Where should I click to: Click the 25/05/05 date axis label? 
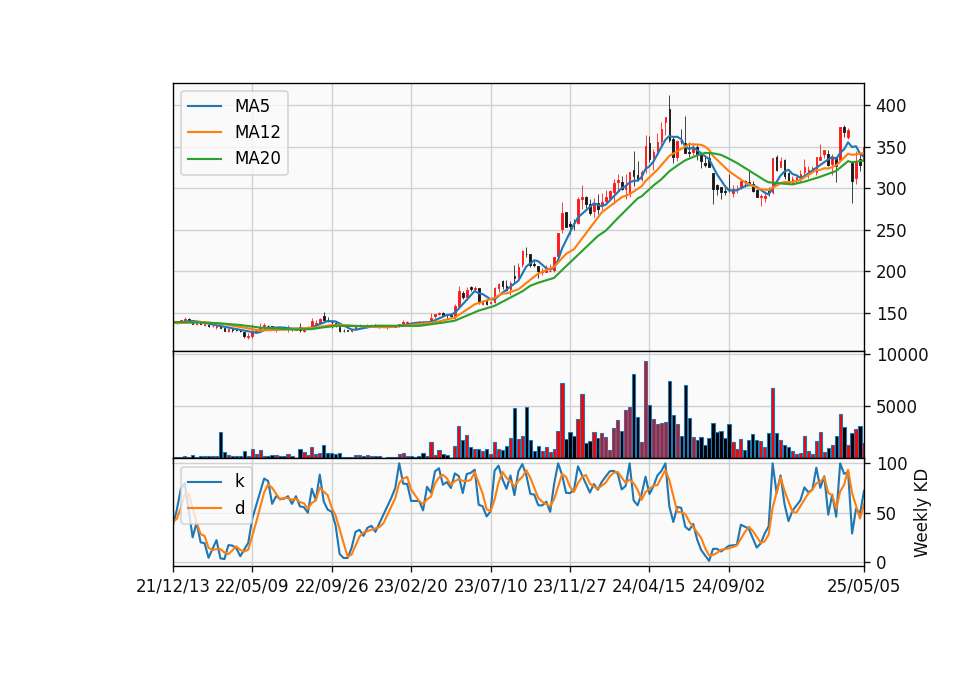coord(864,586)
